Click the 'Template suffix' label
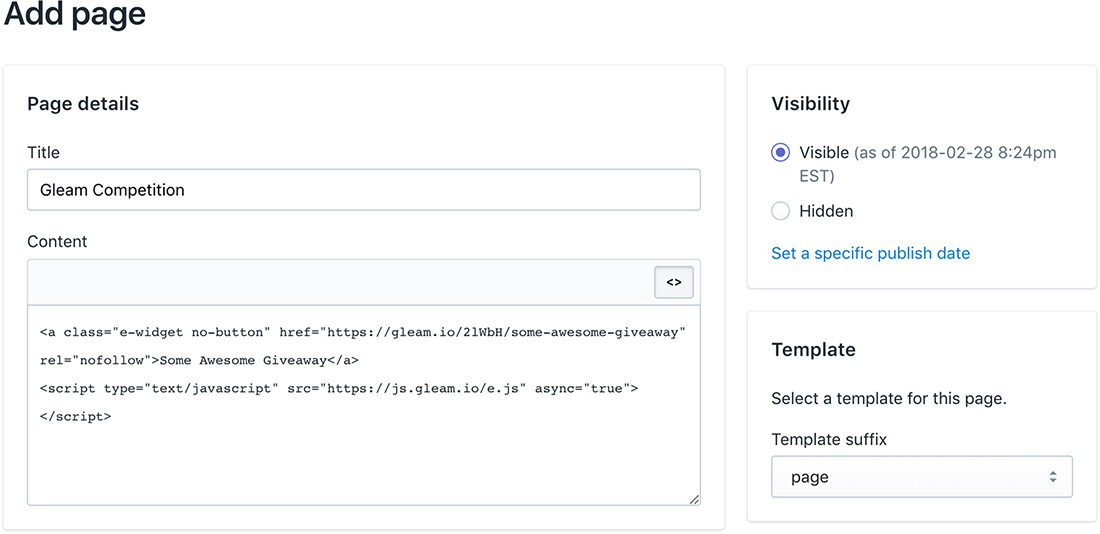1100x534 pixels. [829, 439]
